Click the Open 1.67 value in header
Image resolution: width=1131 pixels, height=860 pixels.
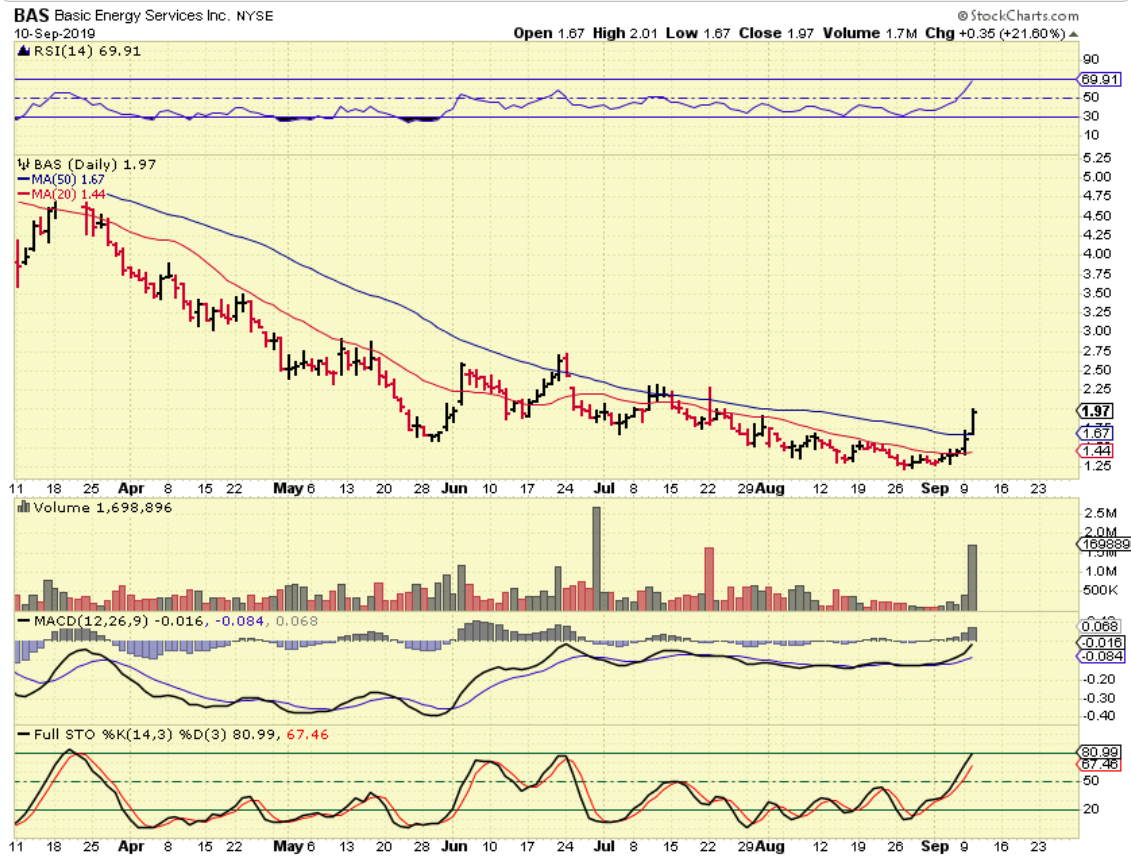[x=549, y=33]
